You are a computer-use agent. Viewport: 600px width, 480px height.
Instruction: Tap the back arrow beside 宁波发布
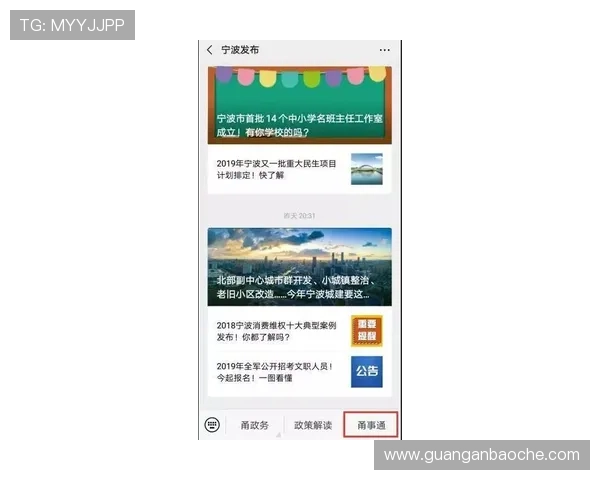pyautogui.click(x=210, y=50)
